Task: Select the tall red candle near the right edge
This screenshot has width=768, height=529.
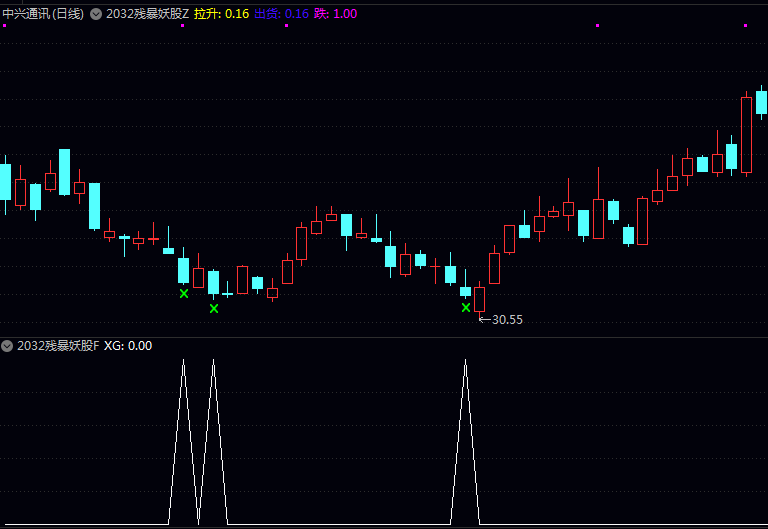Action: (746, 134)
